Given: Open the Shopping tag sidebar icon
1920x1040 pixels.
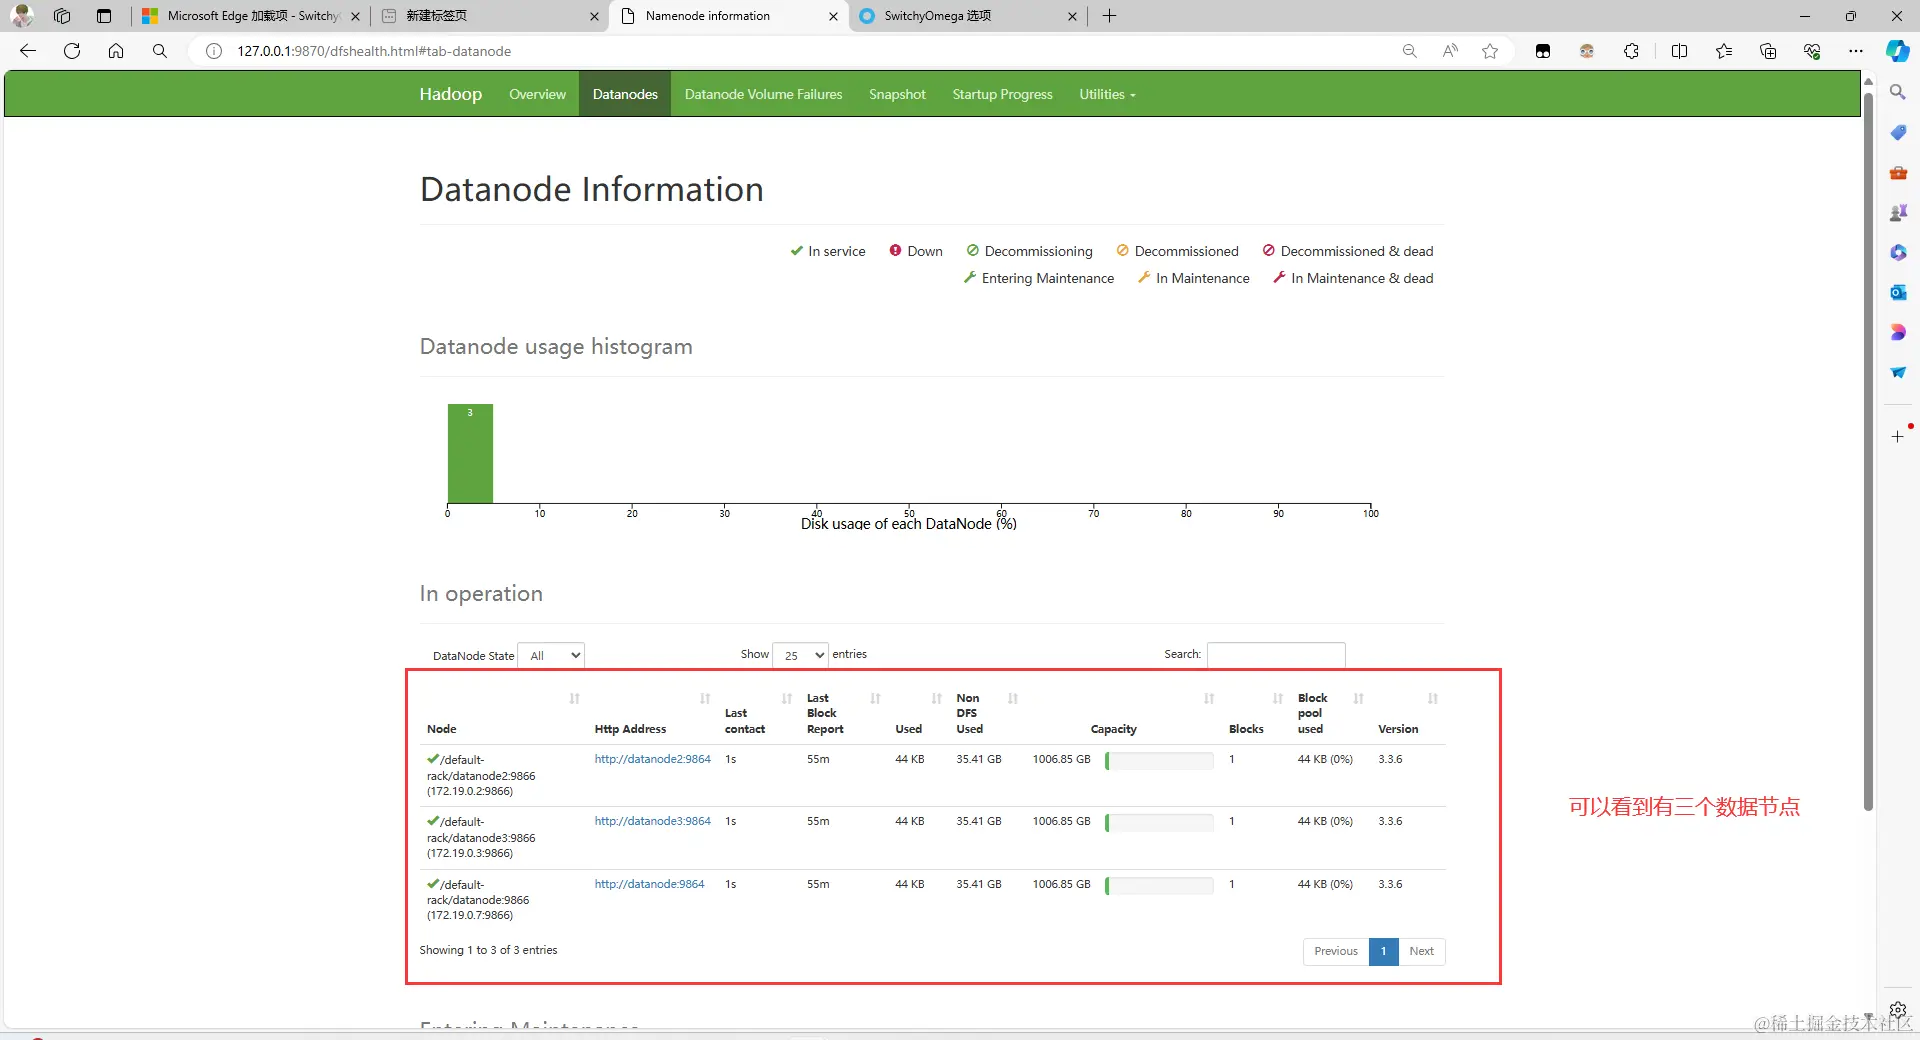Looking at the screenshot, I should click(1897, 132).
